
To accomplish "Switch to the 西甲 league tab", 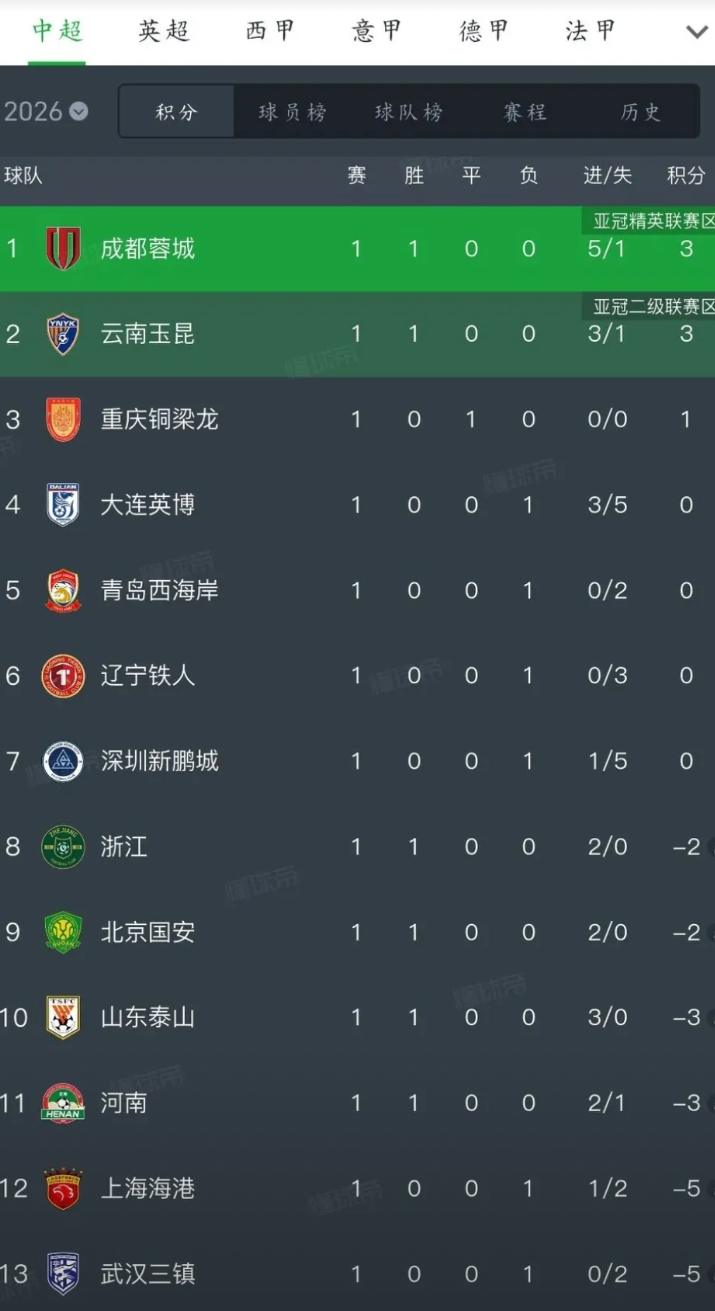I will 271,32.
